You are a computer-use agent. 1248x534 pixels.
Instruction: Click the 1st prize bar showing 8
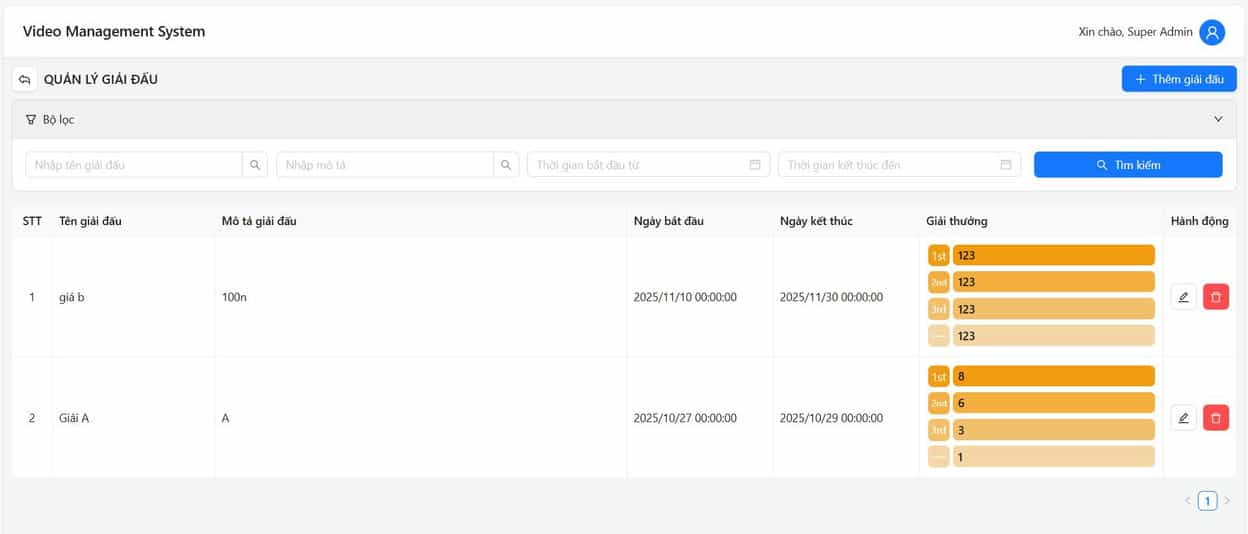[1053, 376]
